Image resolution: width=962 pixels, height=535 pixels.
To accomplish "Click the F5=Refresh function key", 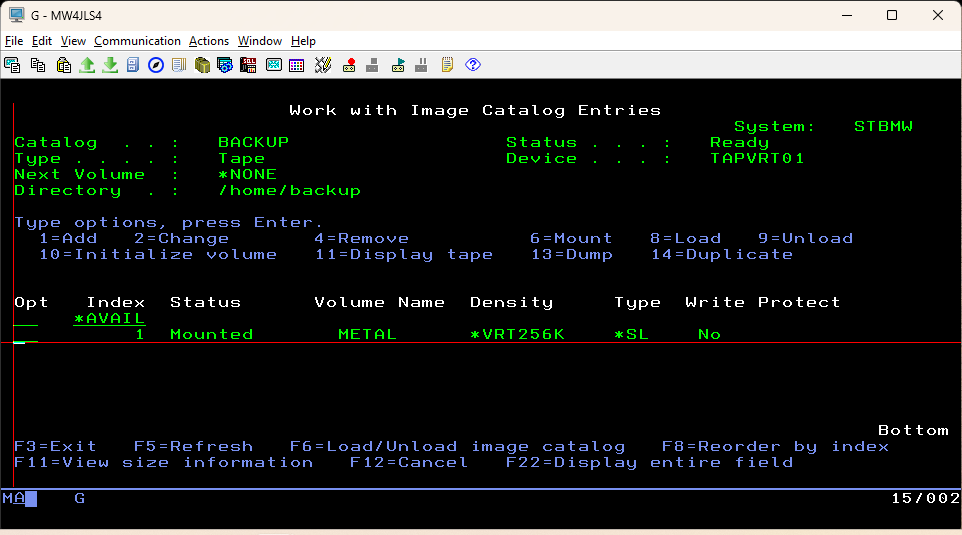I will pyautogui.click(x=193, y=447).
